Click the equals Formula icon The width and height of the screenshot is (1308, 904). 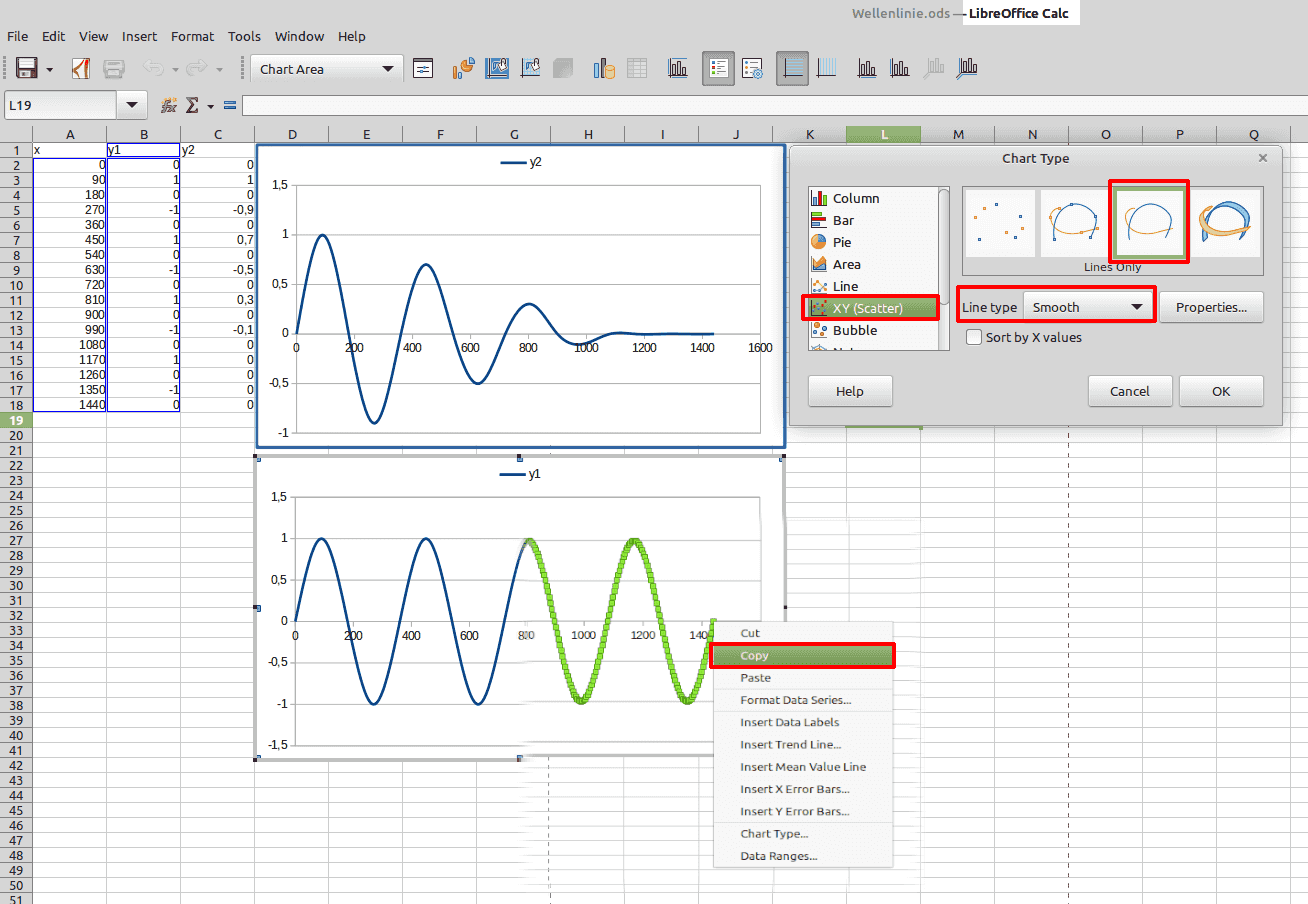point(230,105)
